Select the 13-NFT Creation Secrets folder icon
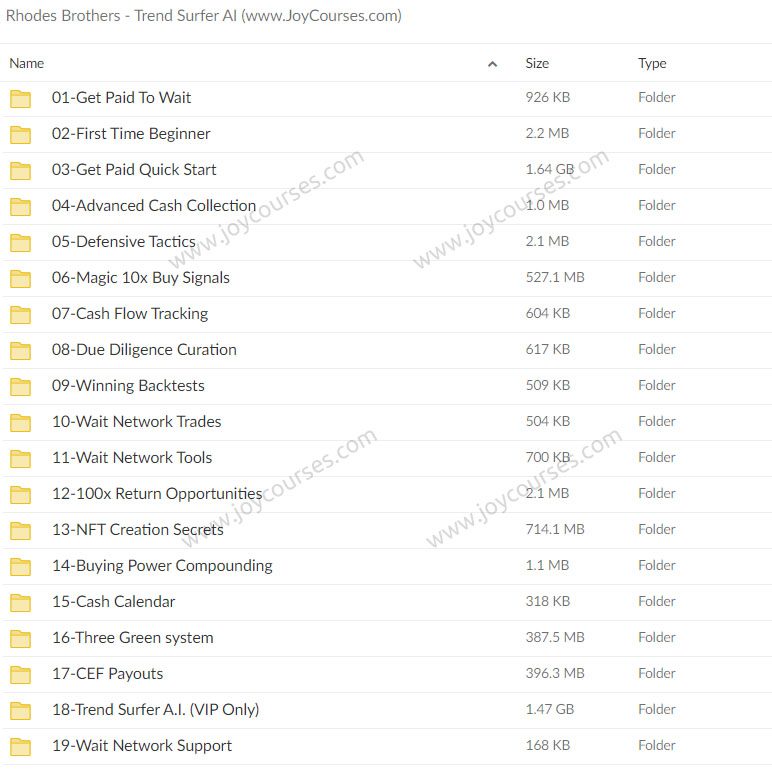The height and width of the screenshot is (776, 772). coord(20,531)
